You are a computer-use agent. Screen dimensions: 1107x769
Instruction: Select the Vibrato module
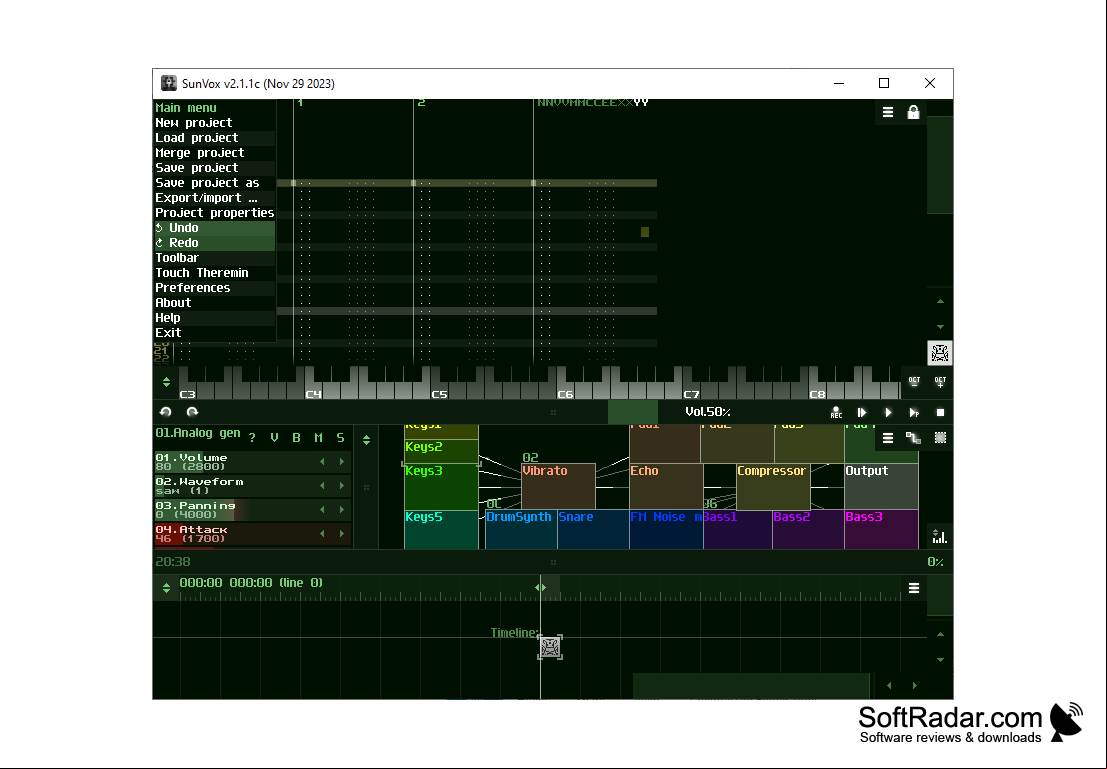click(558, 486)
